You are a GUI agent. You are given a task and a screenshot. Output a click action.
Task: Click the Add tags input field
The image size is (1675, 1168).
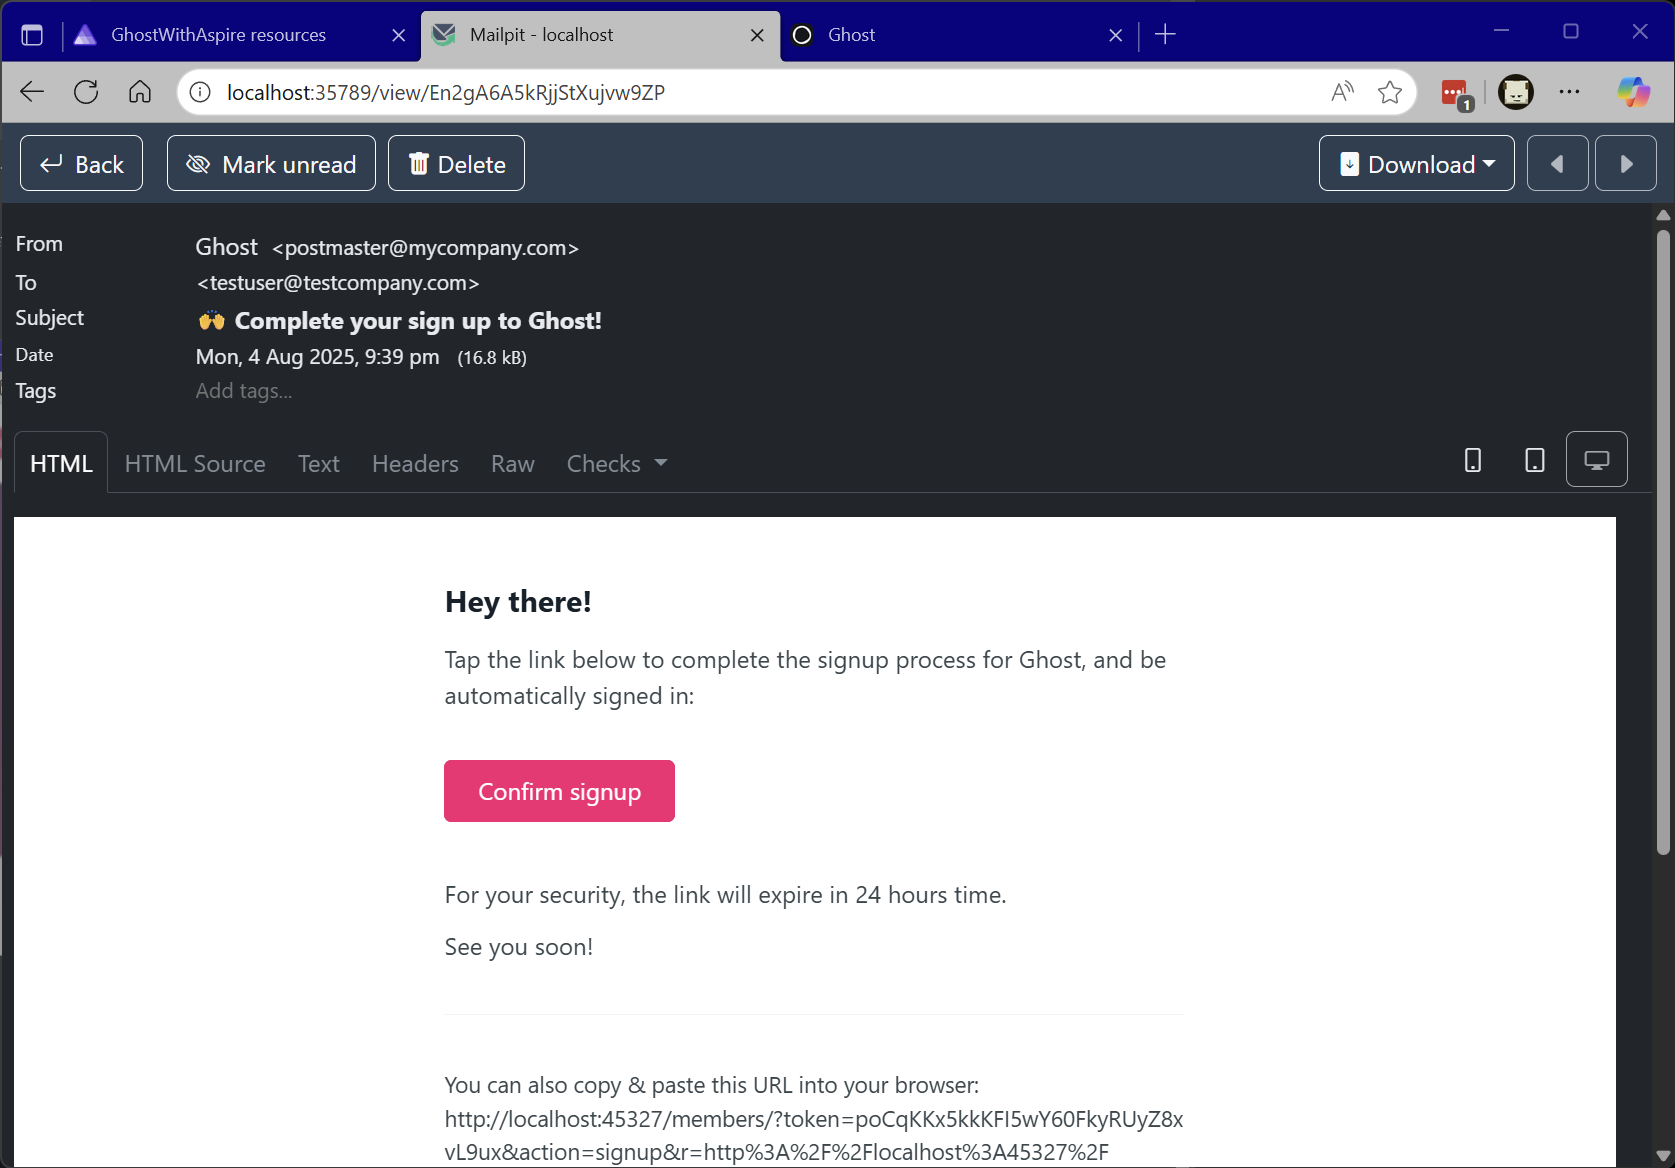click(244, 391)
